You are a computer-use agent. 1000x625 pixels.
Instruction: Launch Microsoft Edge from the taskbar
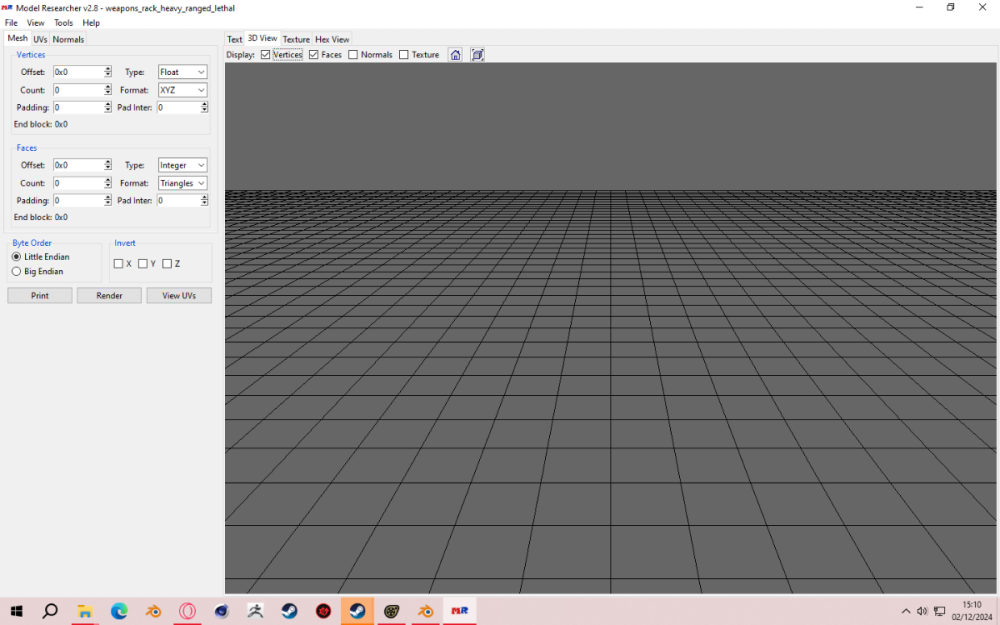(119, 611)
